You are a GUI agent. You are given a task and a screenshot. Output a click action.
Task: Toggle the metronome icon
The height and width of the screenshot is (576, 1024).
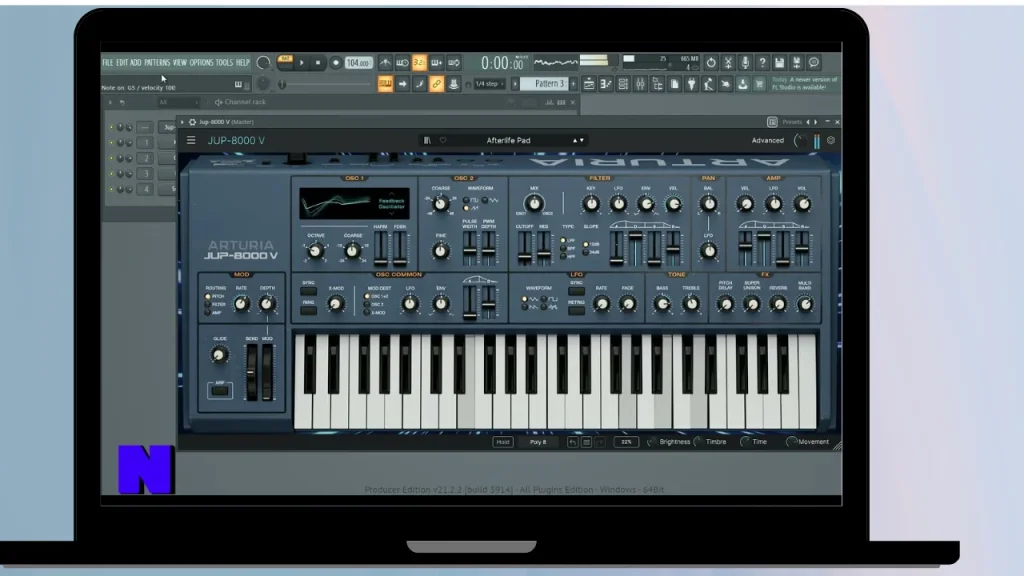tap(385, 63)
